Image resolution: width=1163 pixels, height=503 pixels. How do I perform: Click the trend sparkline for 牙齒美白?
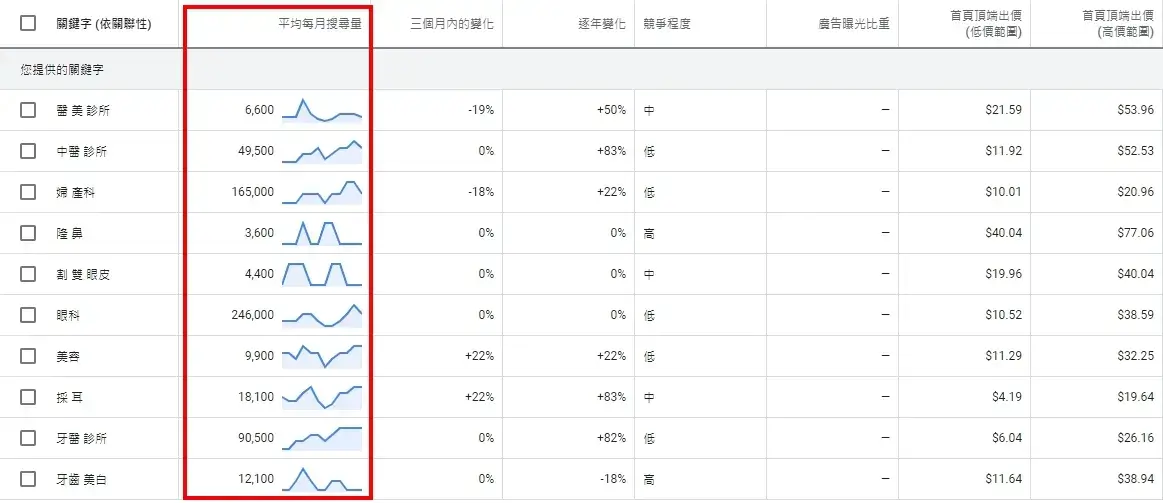[321, 479]
